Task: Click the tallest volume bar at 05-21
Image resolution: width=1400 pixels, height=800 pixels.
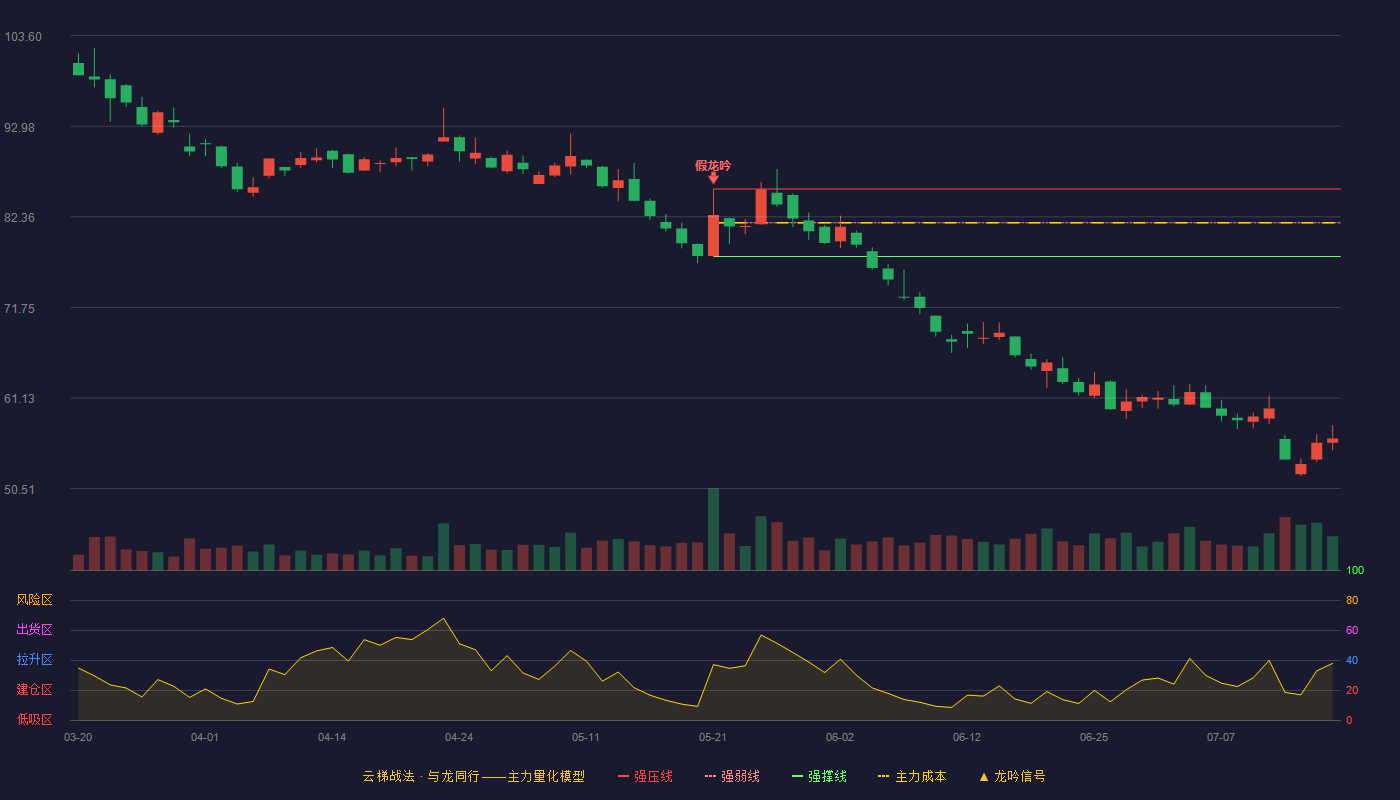Action: (713, 529)
